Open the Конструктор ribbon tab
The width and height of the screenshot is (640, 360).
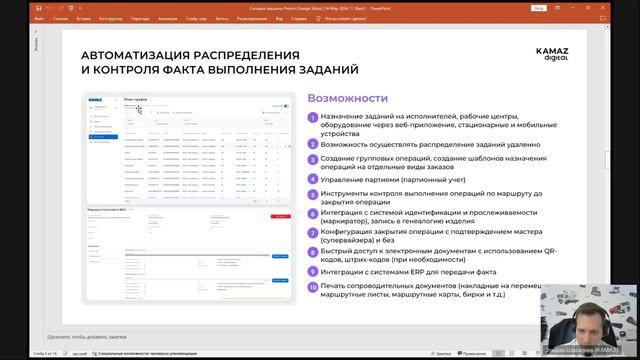click(111, 19)
